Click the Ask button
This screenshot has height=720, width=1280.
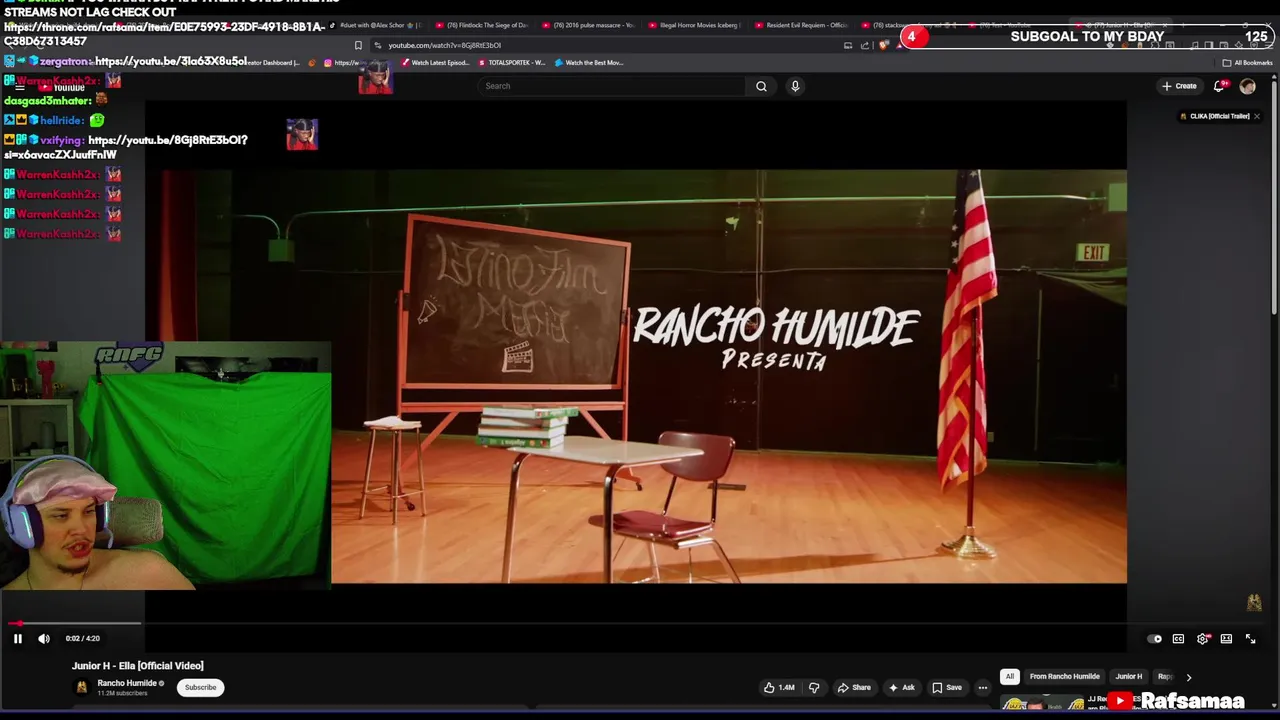click(901, 687)
